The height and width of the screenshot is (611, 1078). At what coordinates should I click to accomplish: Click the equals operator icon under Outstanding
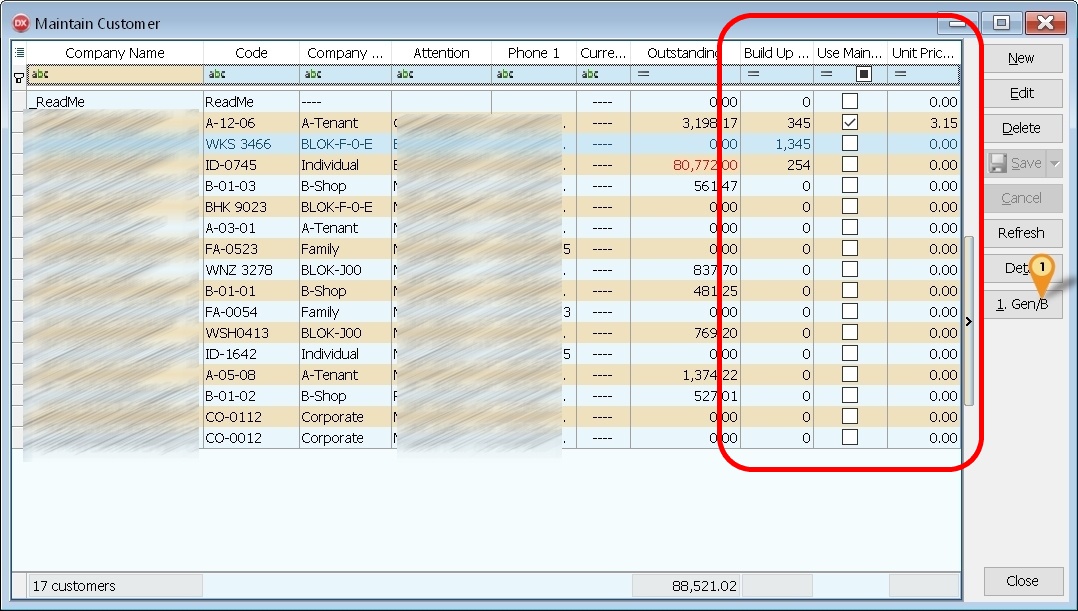click(x=644, y=74)
